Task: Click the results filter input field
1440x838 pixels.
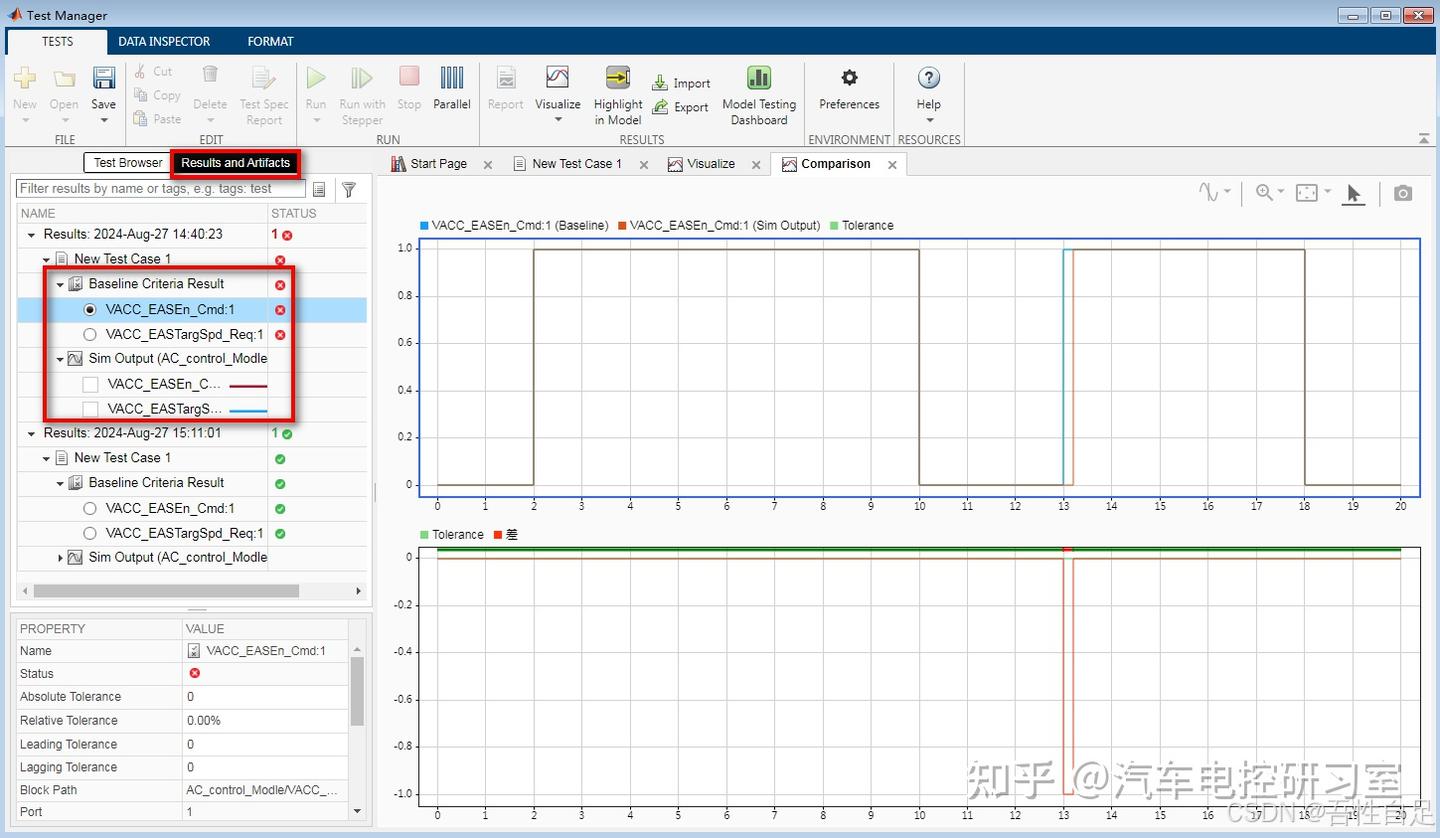Action: coord(160,189)
